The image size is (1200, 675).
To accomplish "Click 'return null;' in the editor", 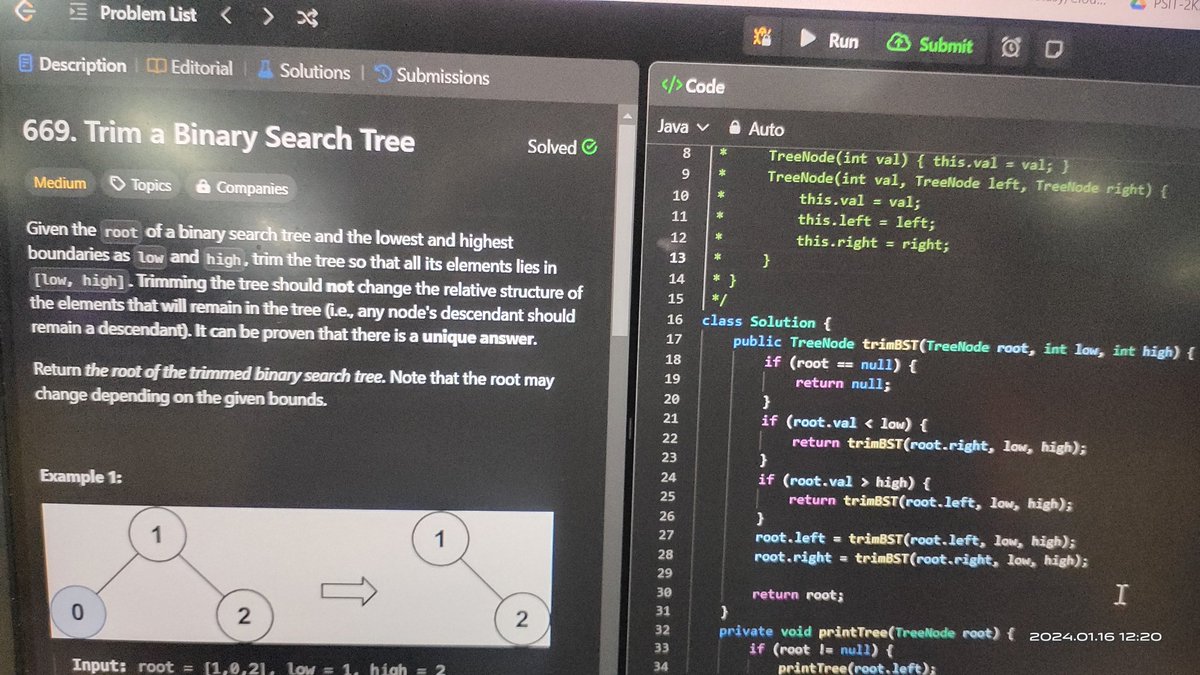I will coord(841,383).
